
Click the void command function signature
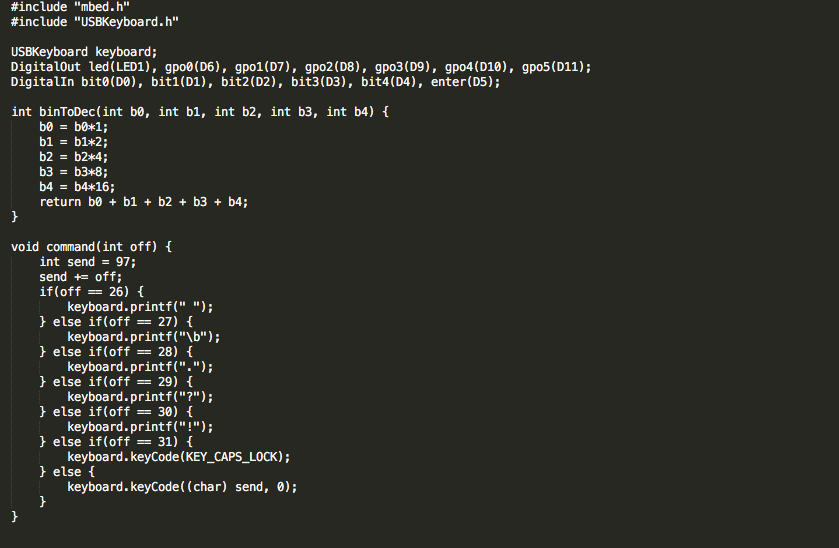pyautogui.click(x=92, y=247)
